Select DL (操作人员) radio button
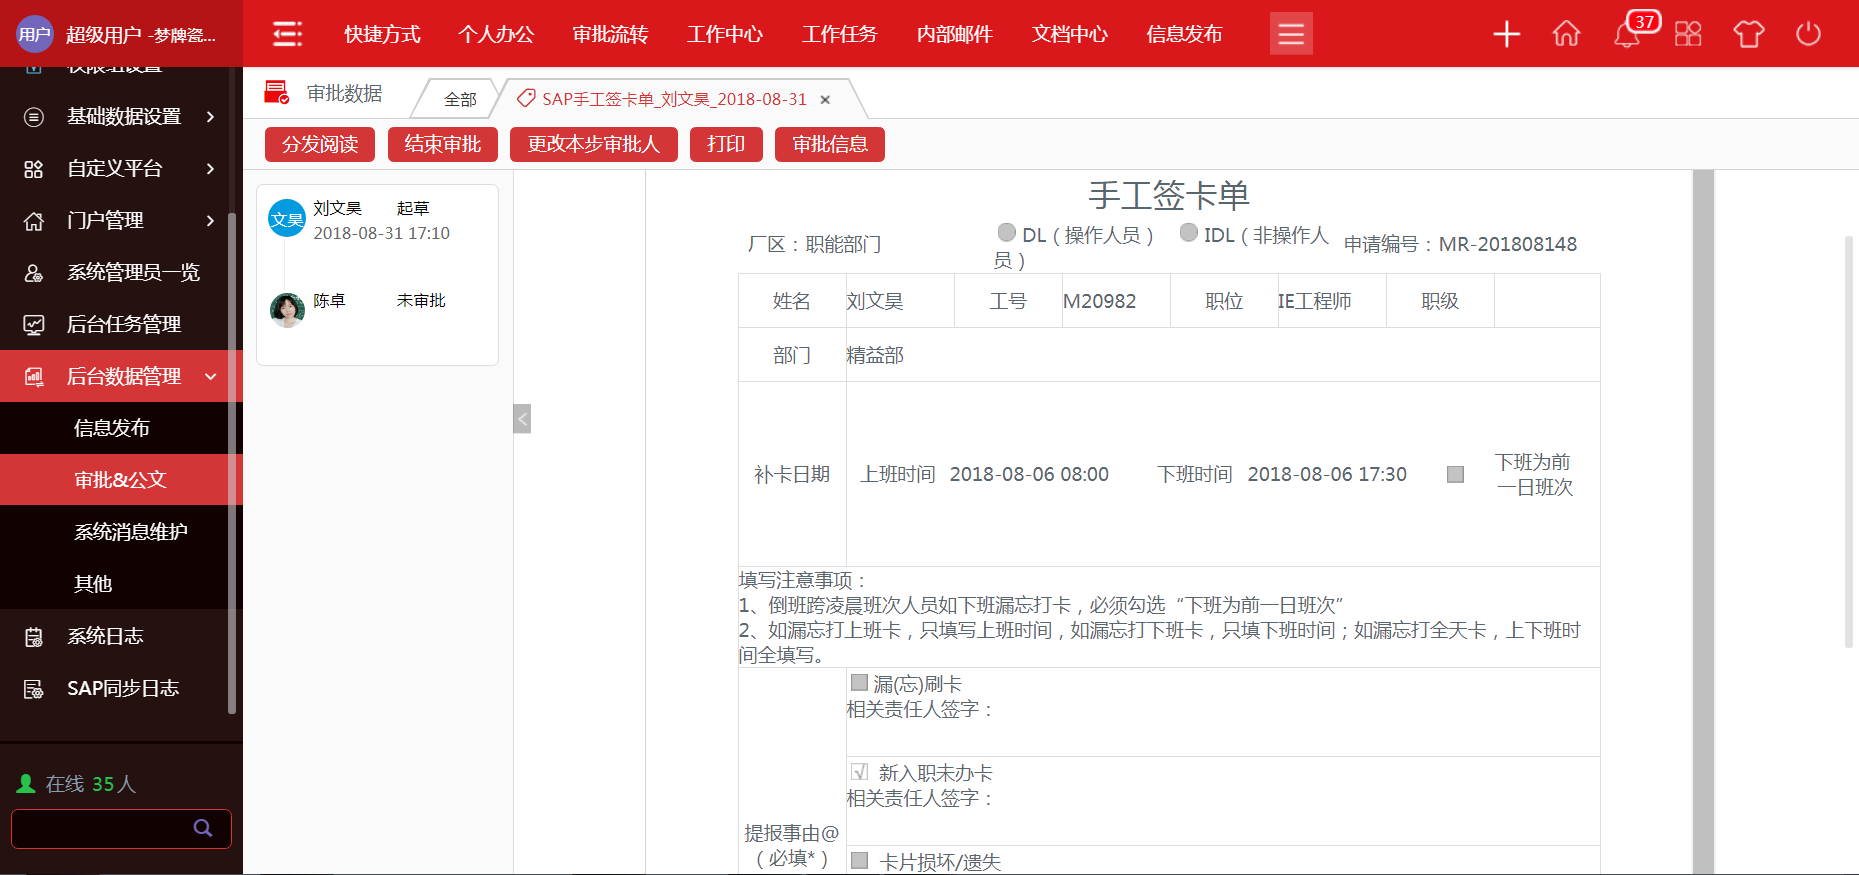Viewport: 1859px width, 875px height. [x=1007, y=232]
